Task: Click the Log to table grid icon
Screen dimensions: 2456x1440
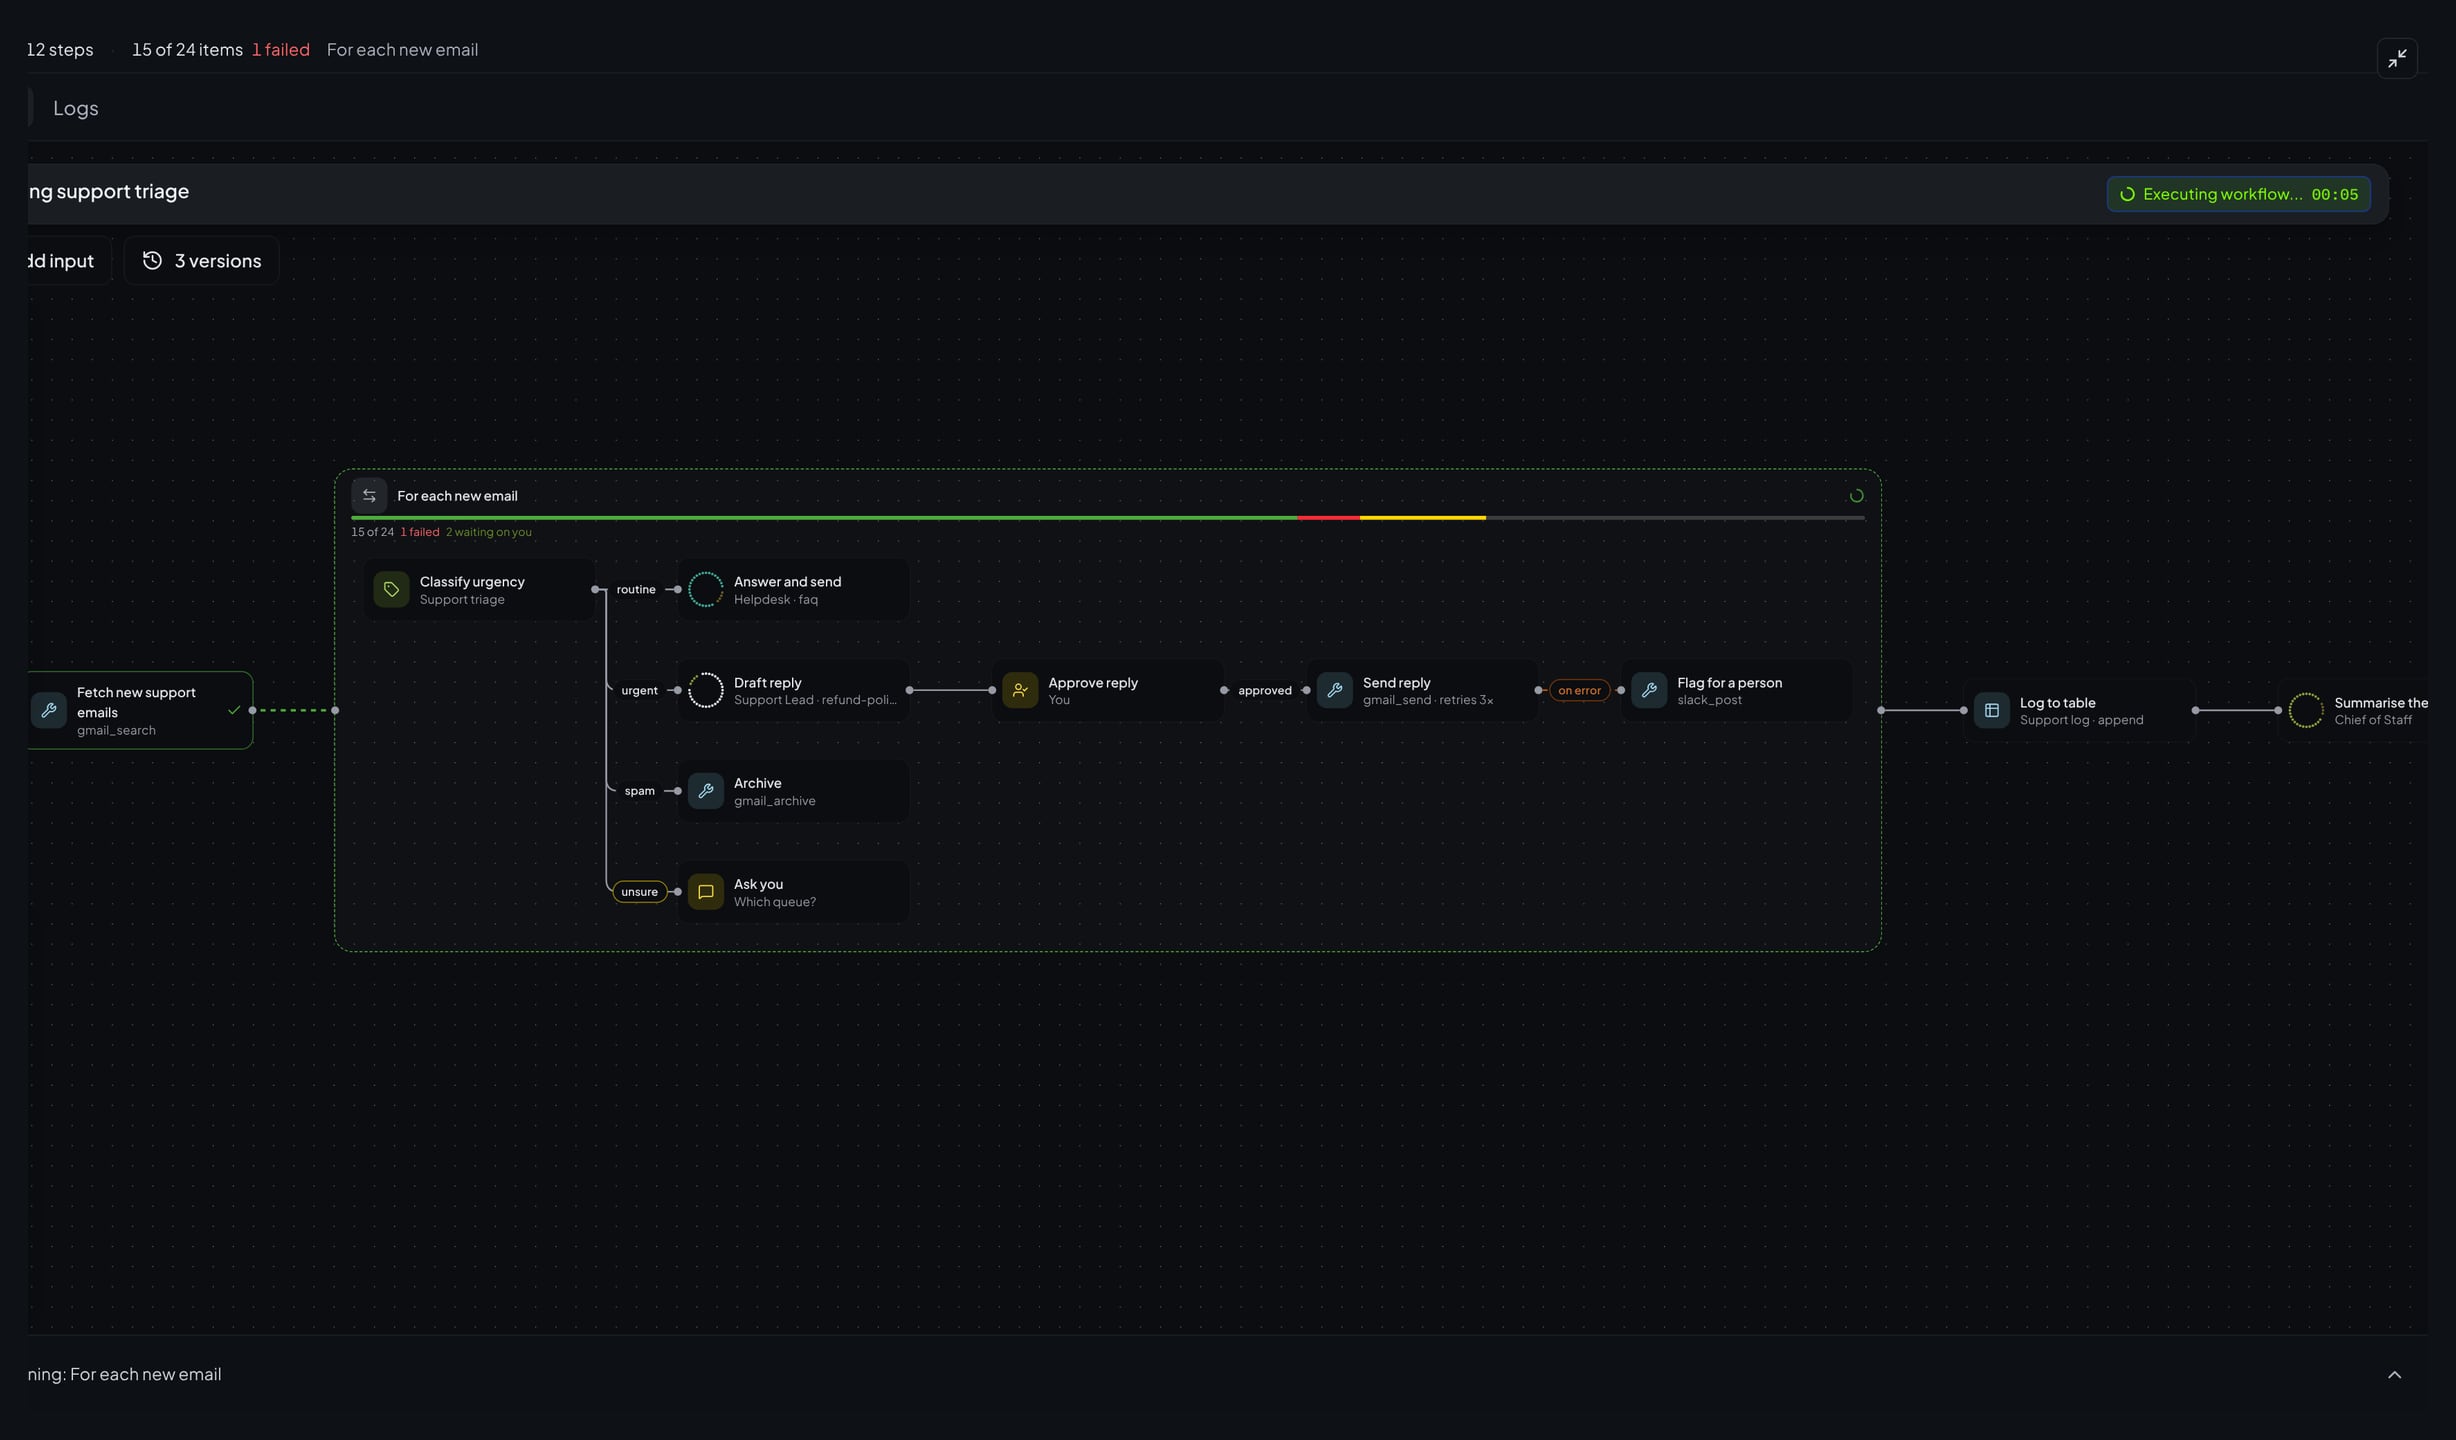Action: point(1991,710)
